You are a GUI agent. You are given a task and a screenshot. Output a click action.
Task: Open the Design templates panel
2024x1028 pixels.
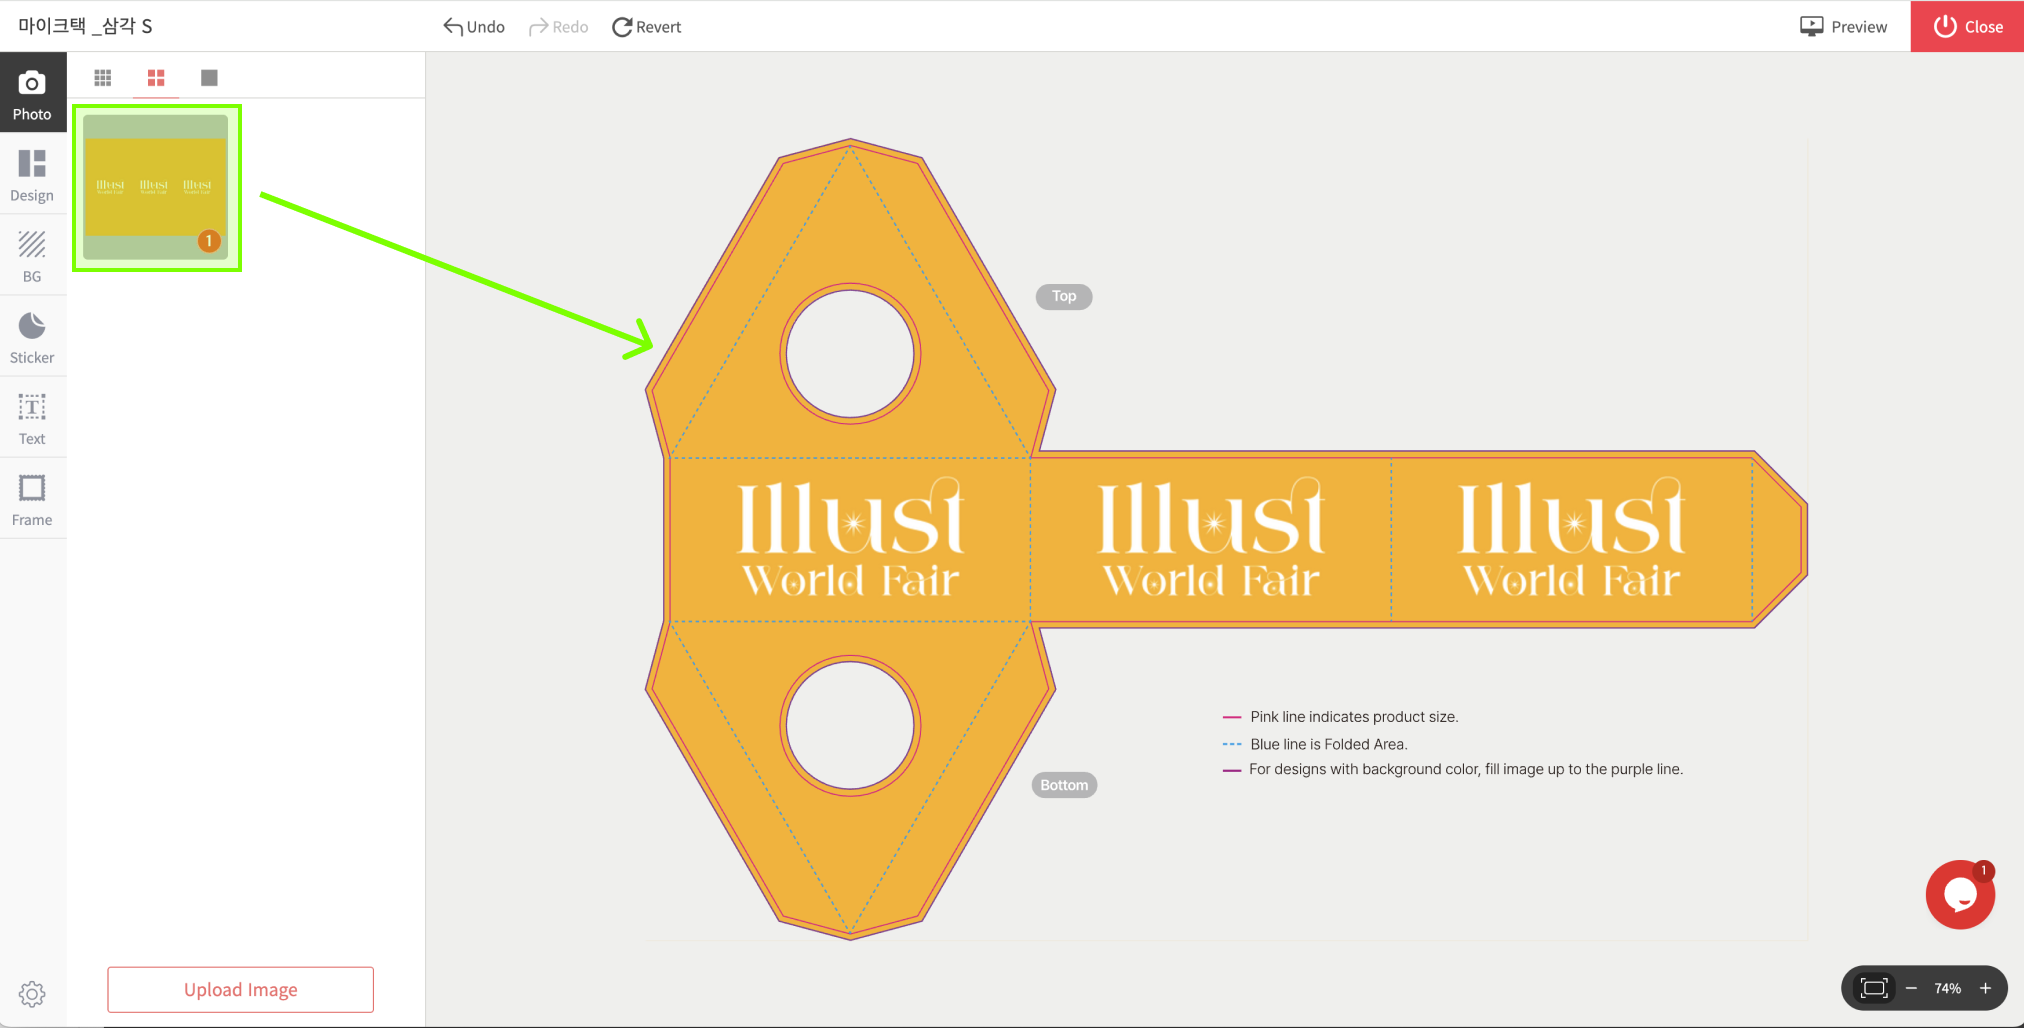point(32,175)
